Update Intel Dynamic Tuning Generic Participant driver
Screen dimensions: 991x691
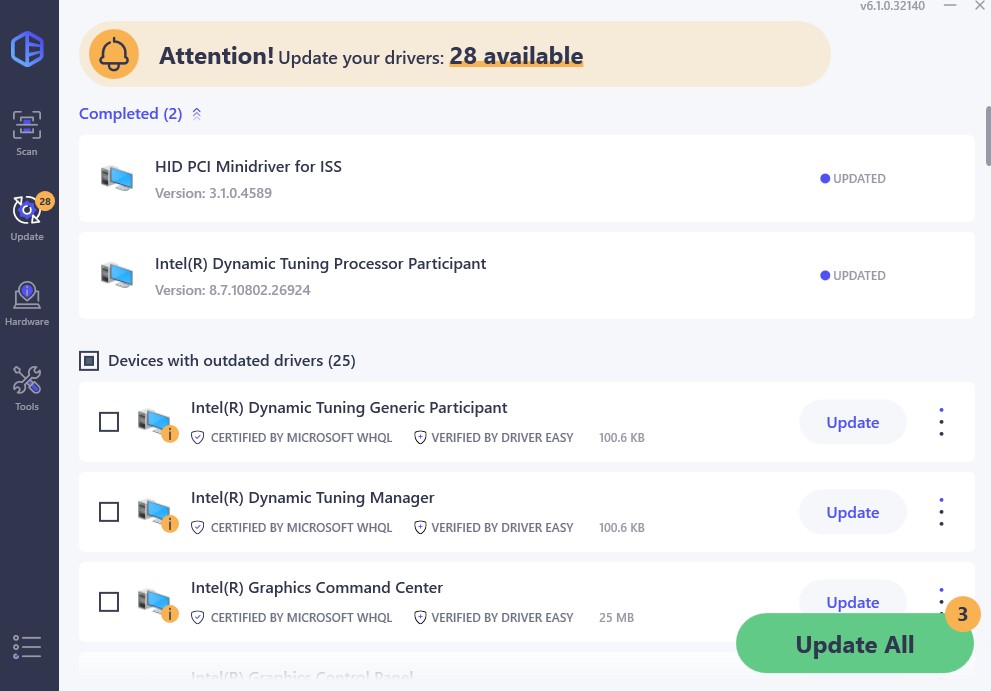point(852,423)
